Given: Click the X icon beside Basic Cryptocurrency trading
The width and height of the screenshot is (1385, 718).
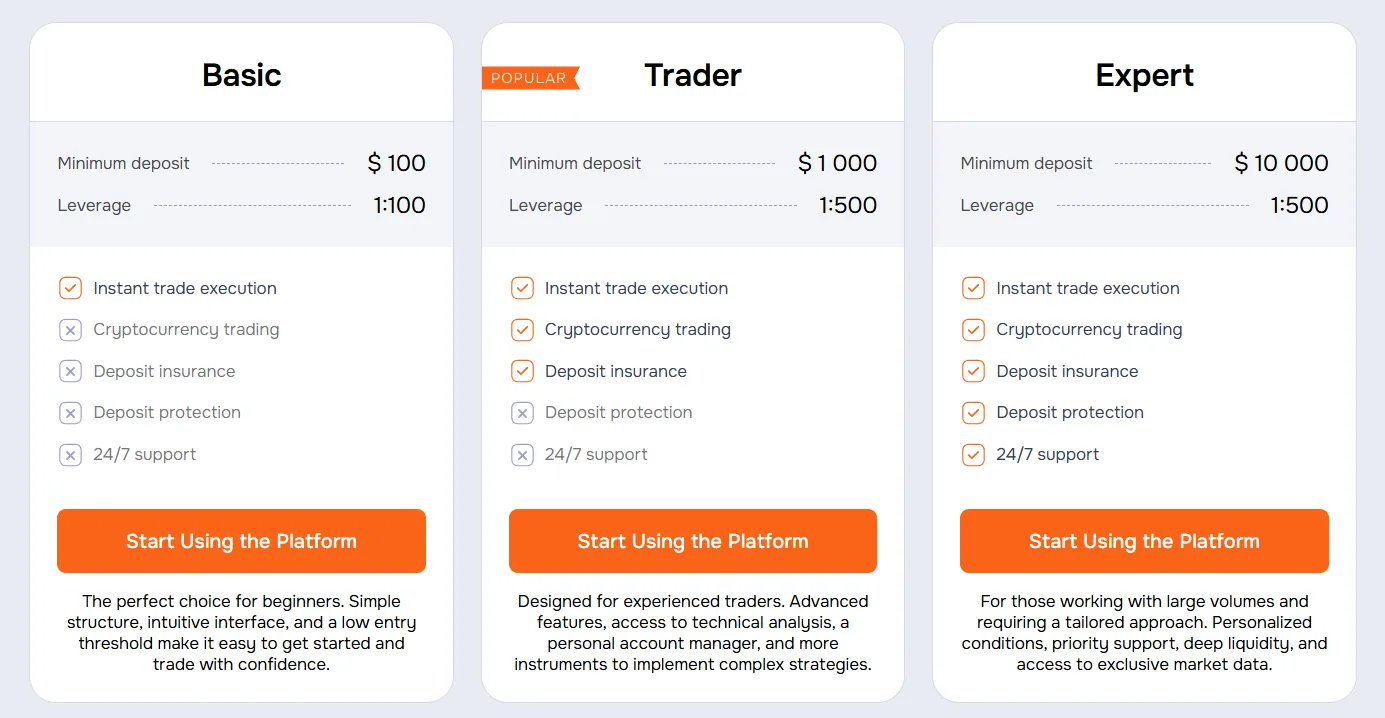Looking at the screenshot, I should (x=70, y=330).
